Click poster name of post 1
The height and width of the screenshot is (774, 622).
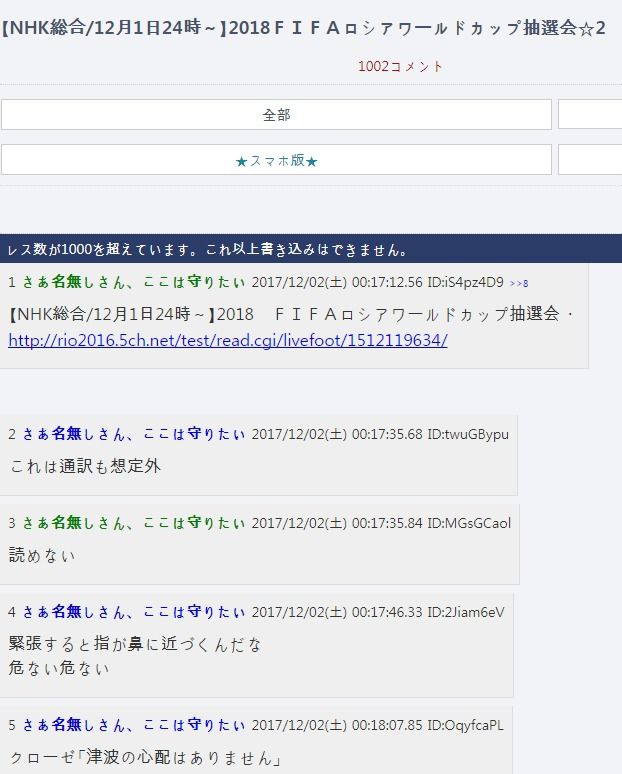pos(134,282)
